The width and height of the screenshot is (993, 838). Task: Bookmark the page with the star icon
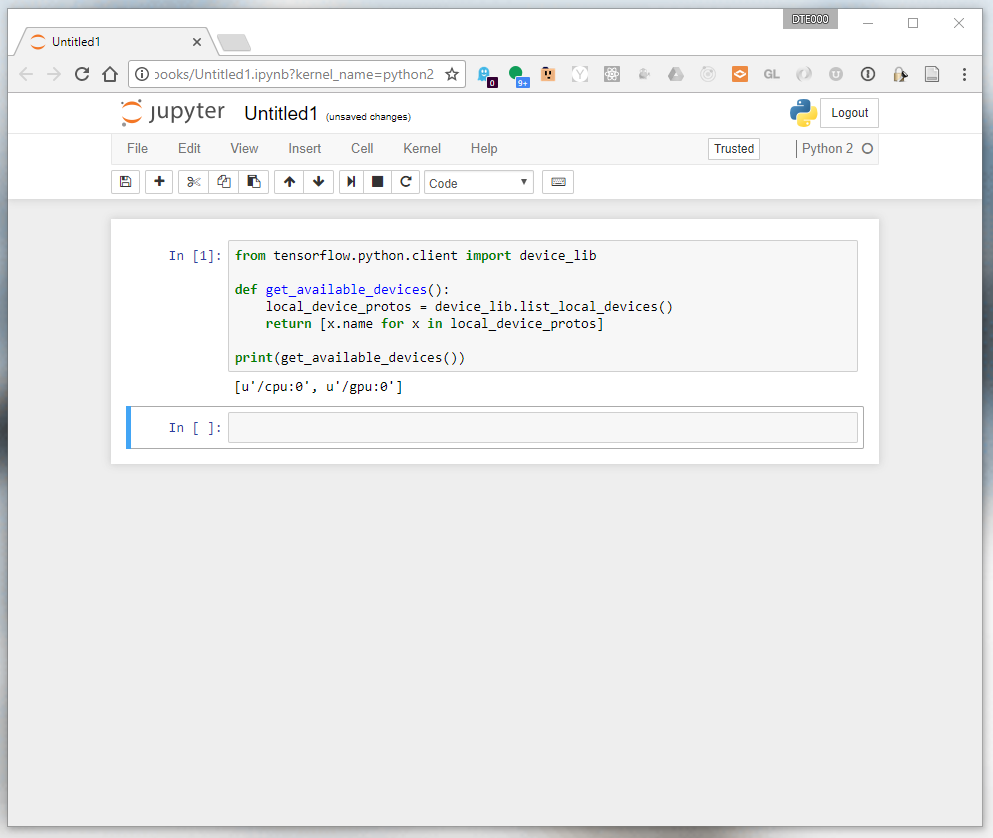point(452,74)
